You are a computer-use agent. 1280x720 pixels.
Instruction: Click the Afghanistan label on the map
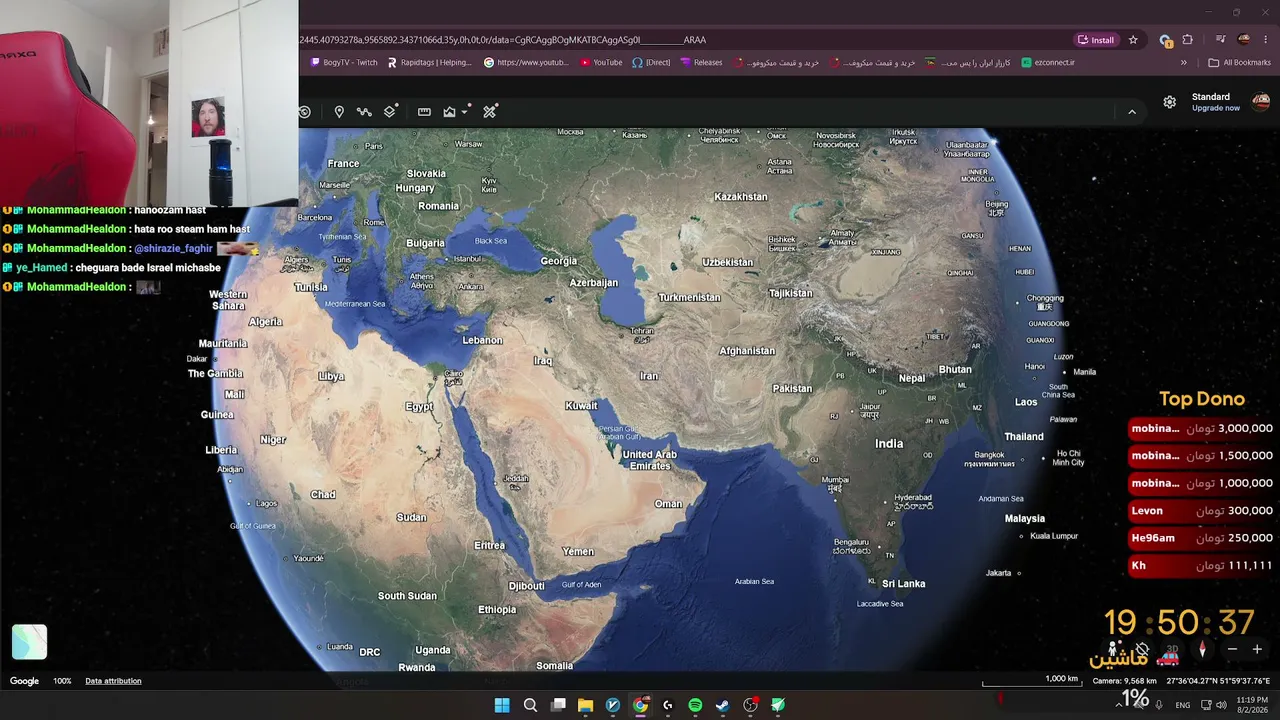click(x=747, y=351)
